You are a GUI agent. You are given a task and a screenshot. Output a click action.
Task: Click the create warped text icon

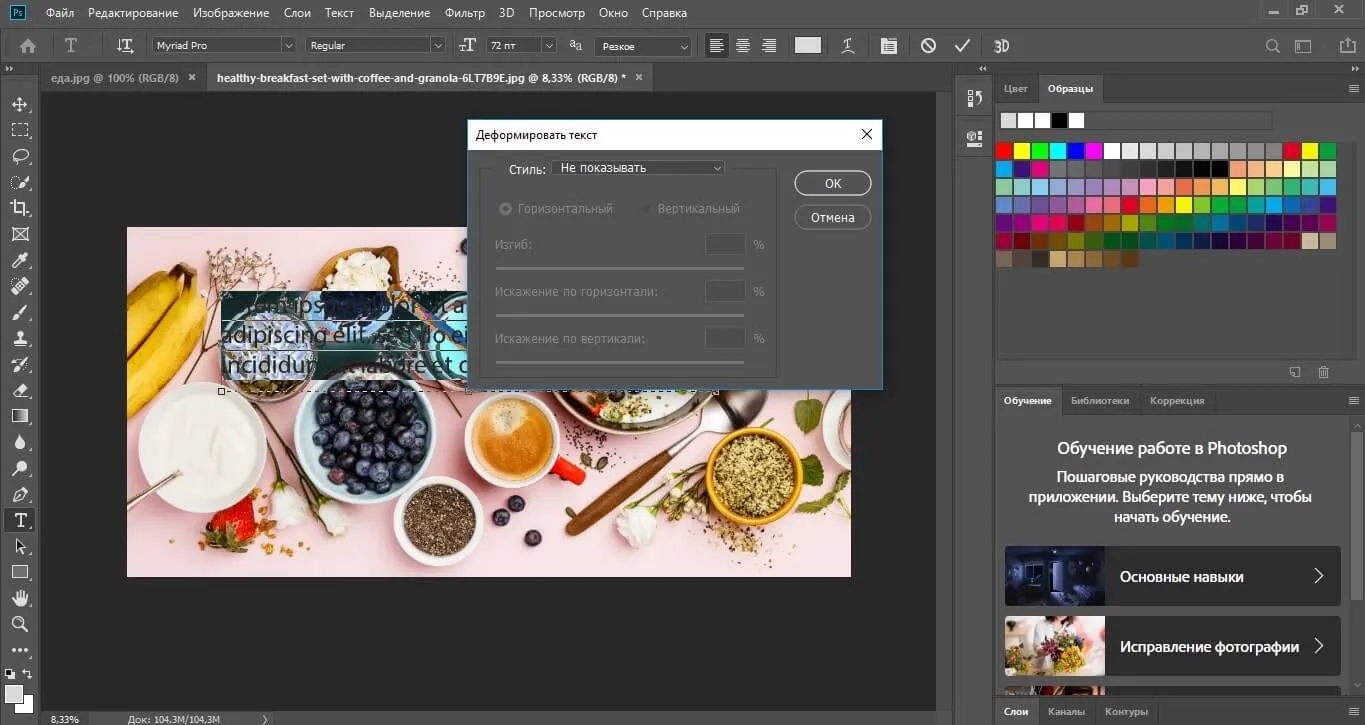click(848, 46)
